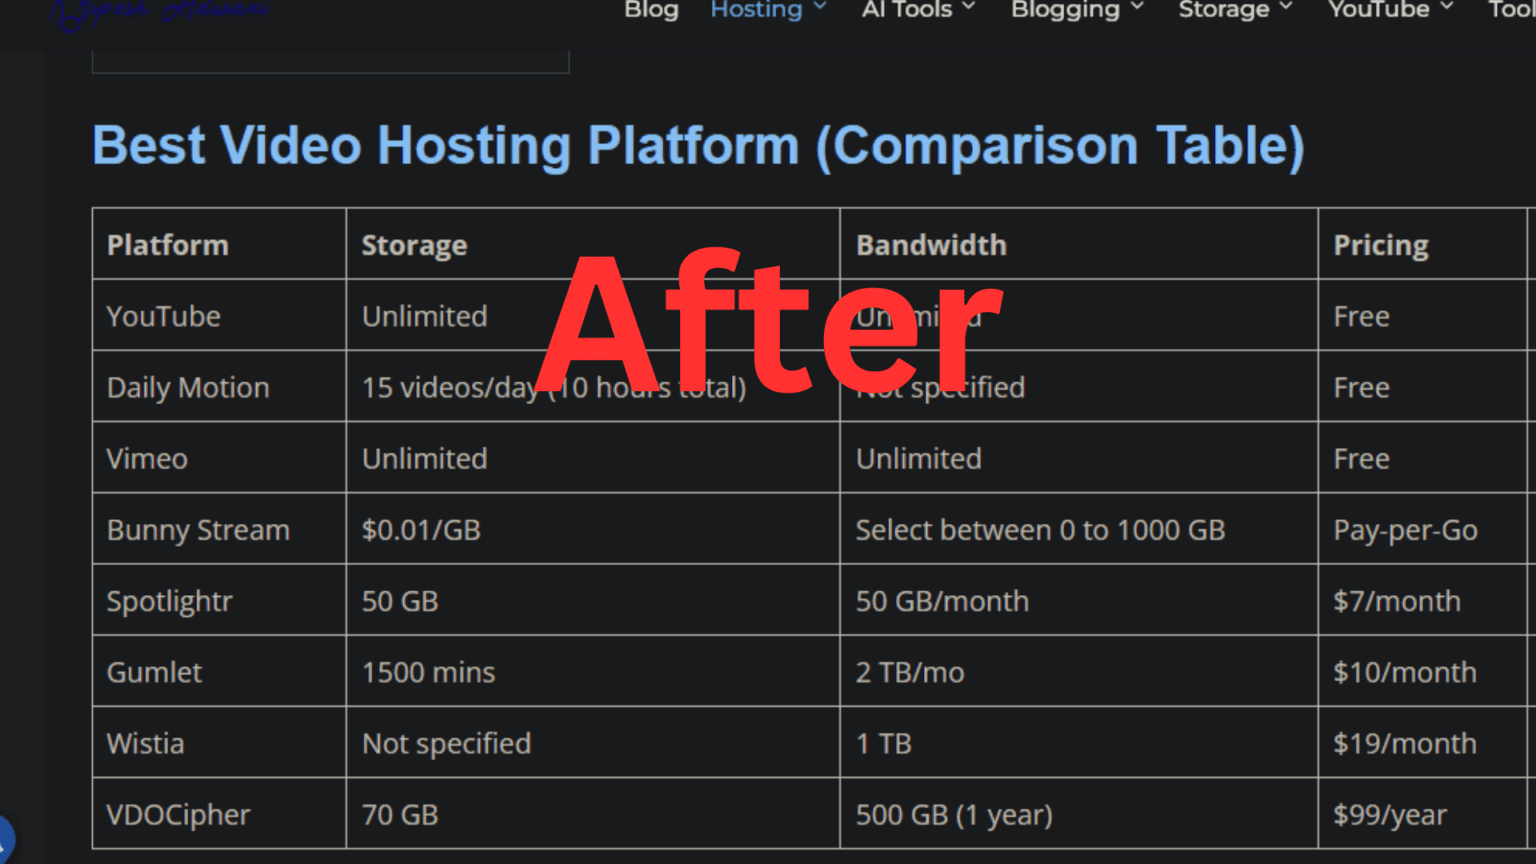
Task: Expand the Blogging dropdown chevron
Action: pyautogui.click(x=1137, y=7)
